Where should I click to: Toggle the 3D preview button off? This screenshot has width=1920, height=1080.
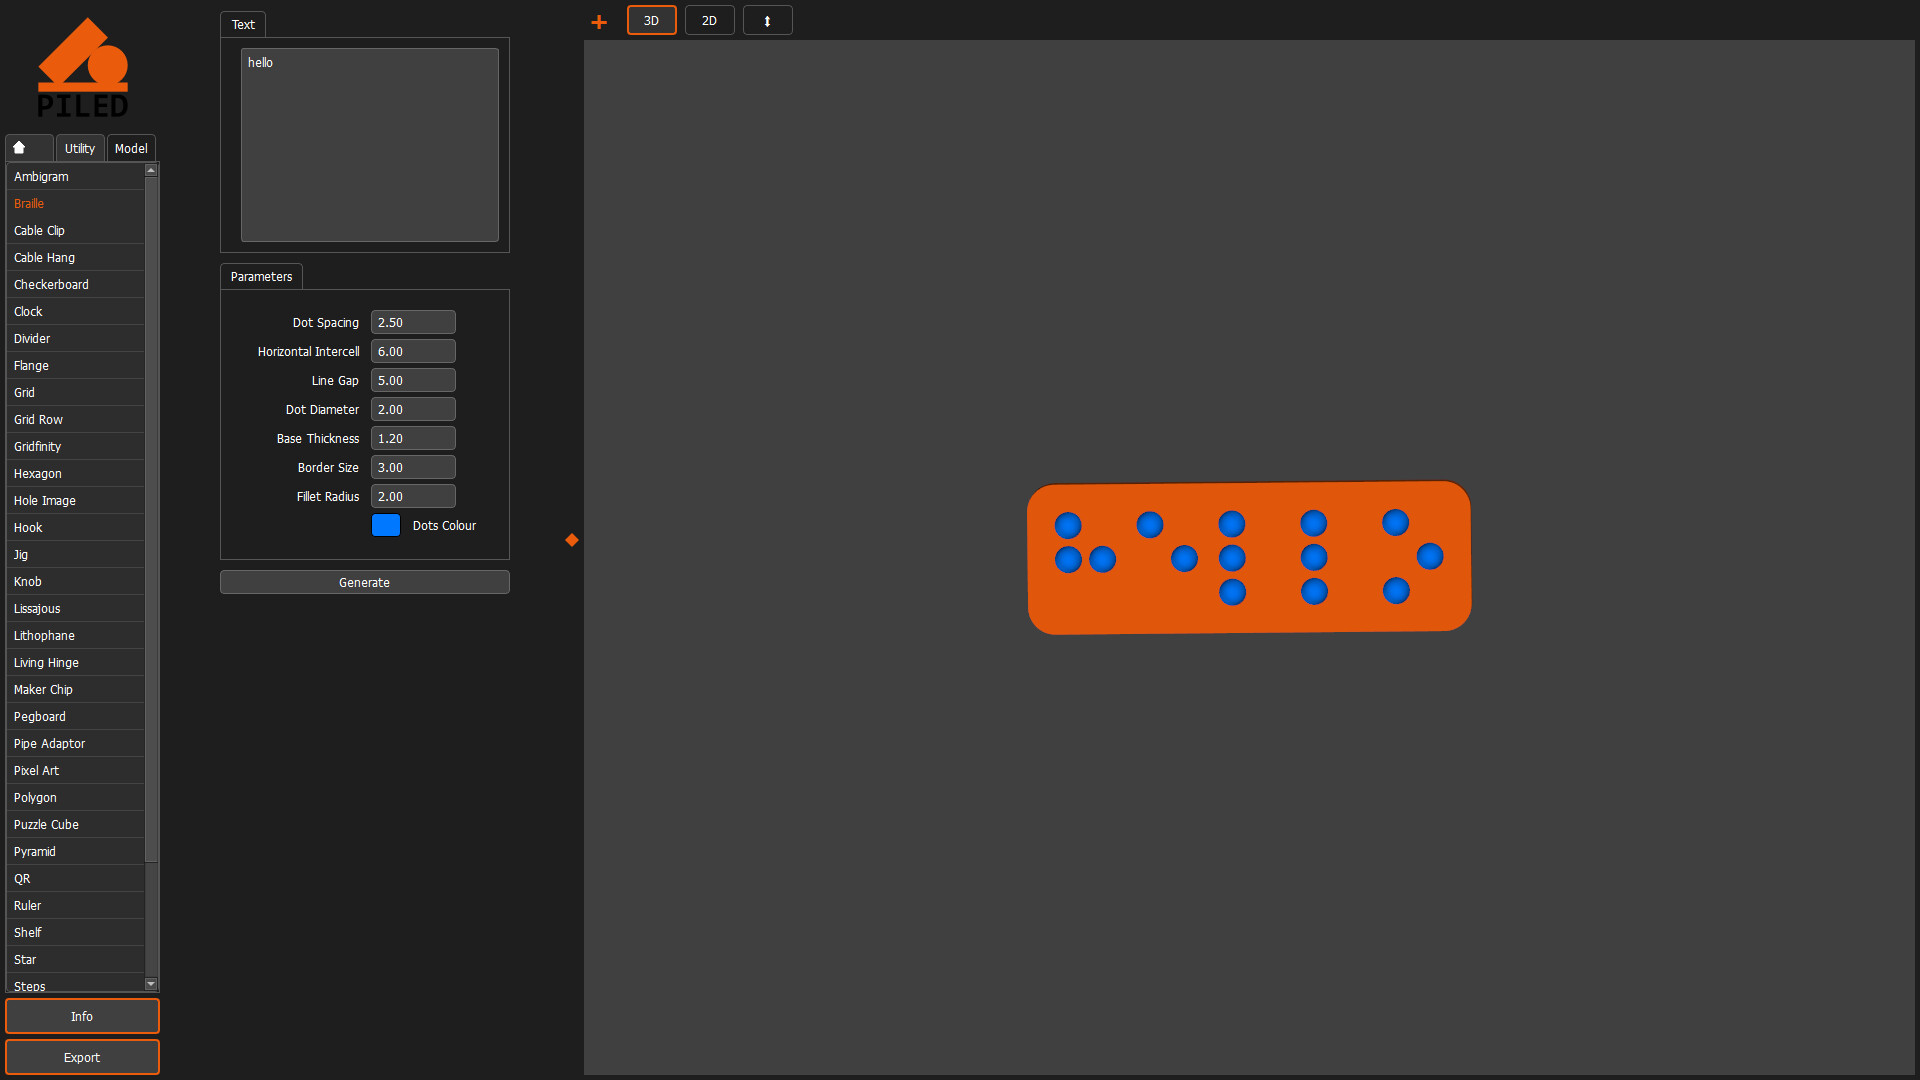(651, 20)
